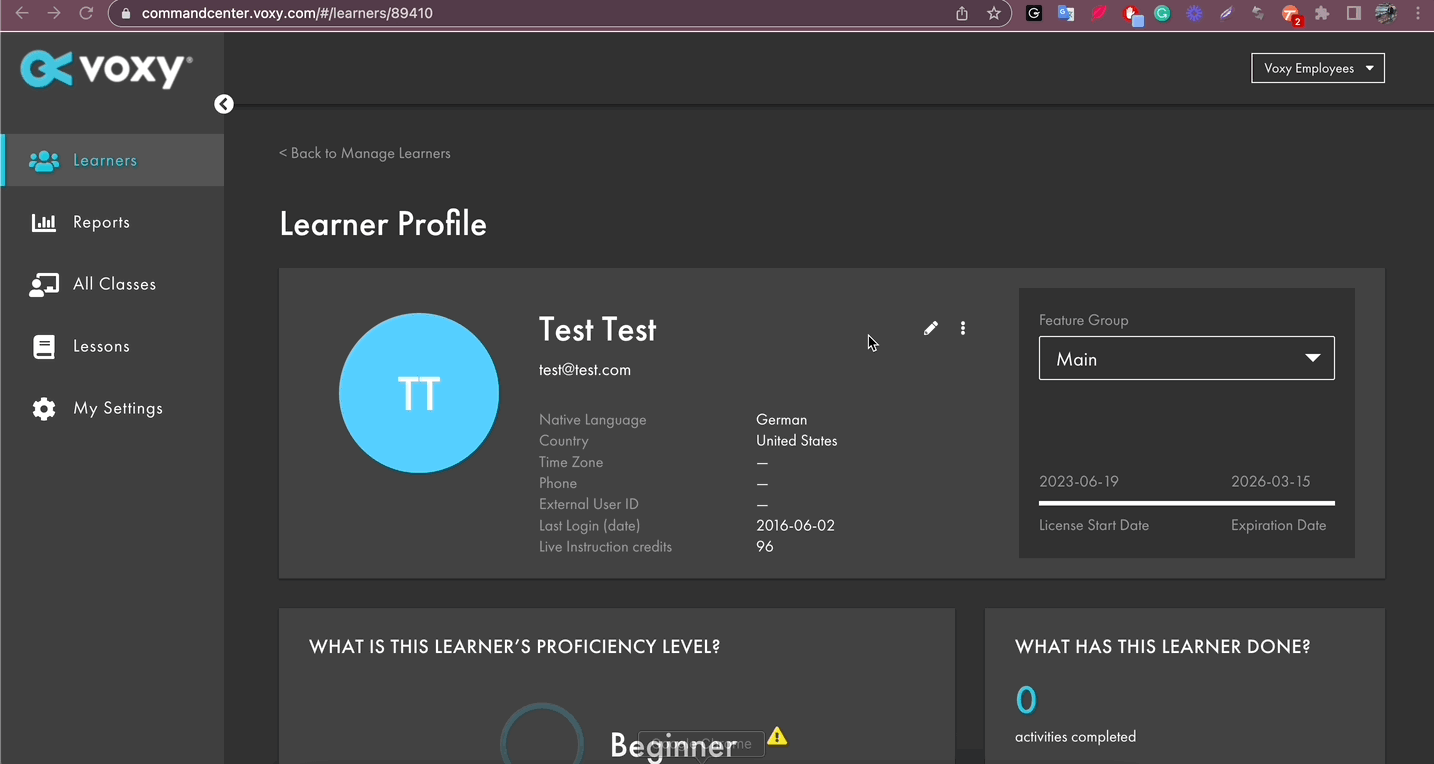Click the All Classes sidebar icon
The height and width of the screenshot is (764, 1434).
(x=44, y=284)
